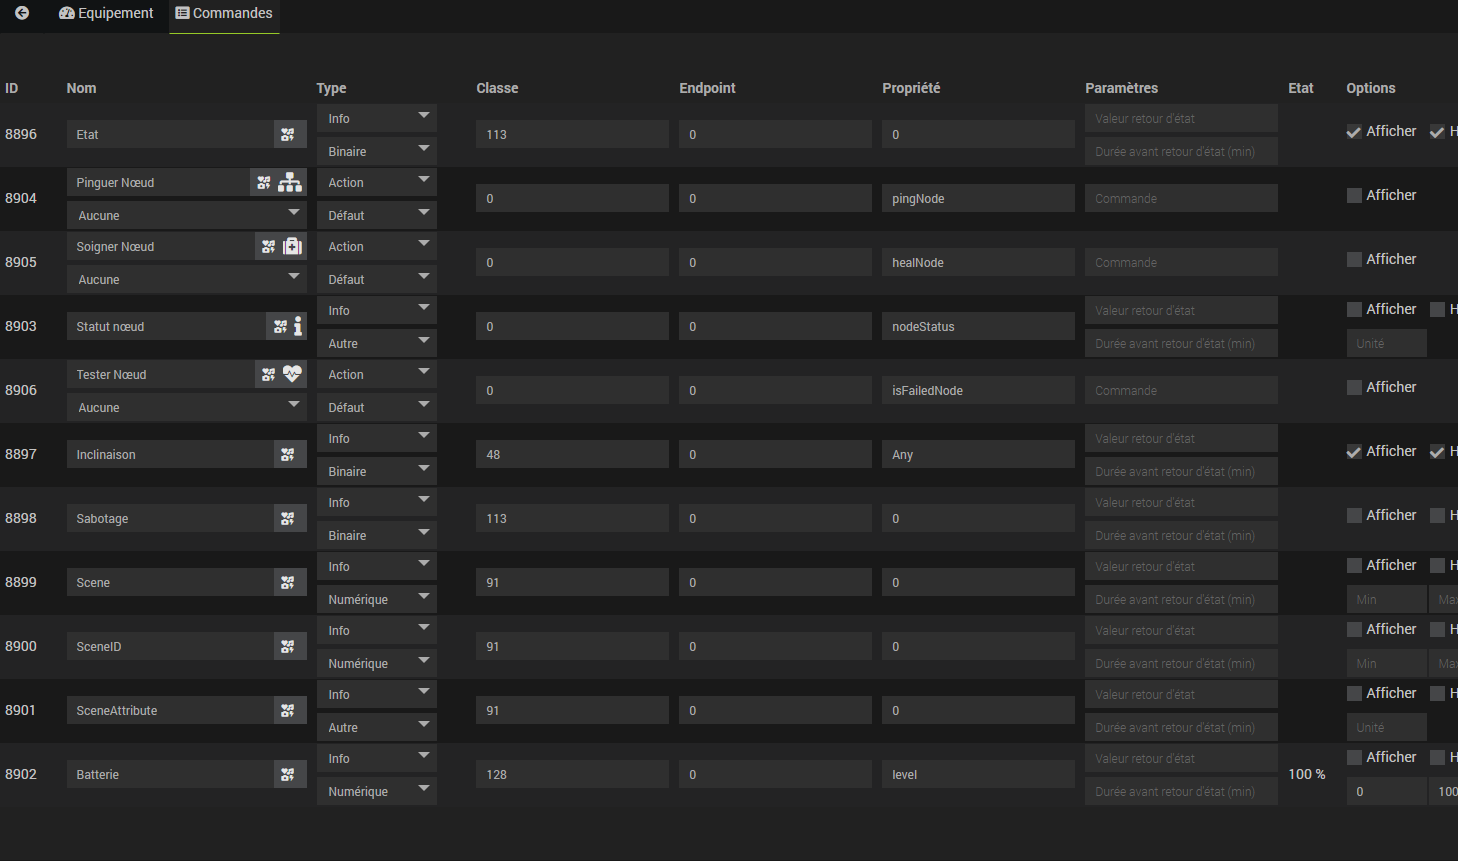The width and height of the screenshot is (1458, 861).
Task: Select the Commandes tab
Action: click(224, 13)
